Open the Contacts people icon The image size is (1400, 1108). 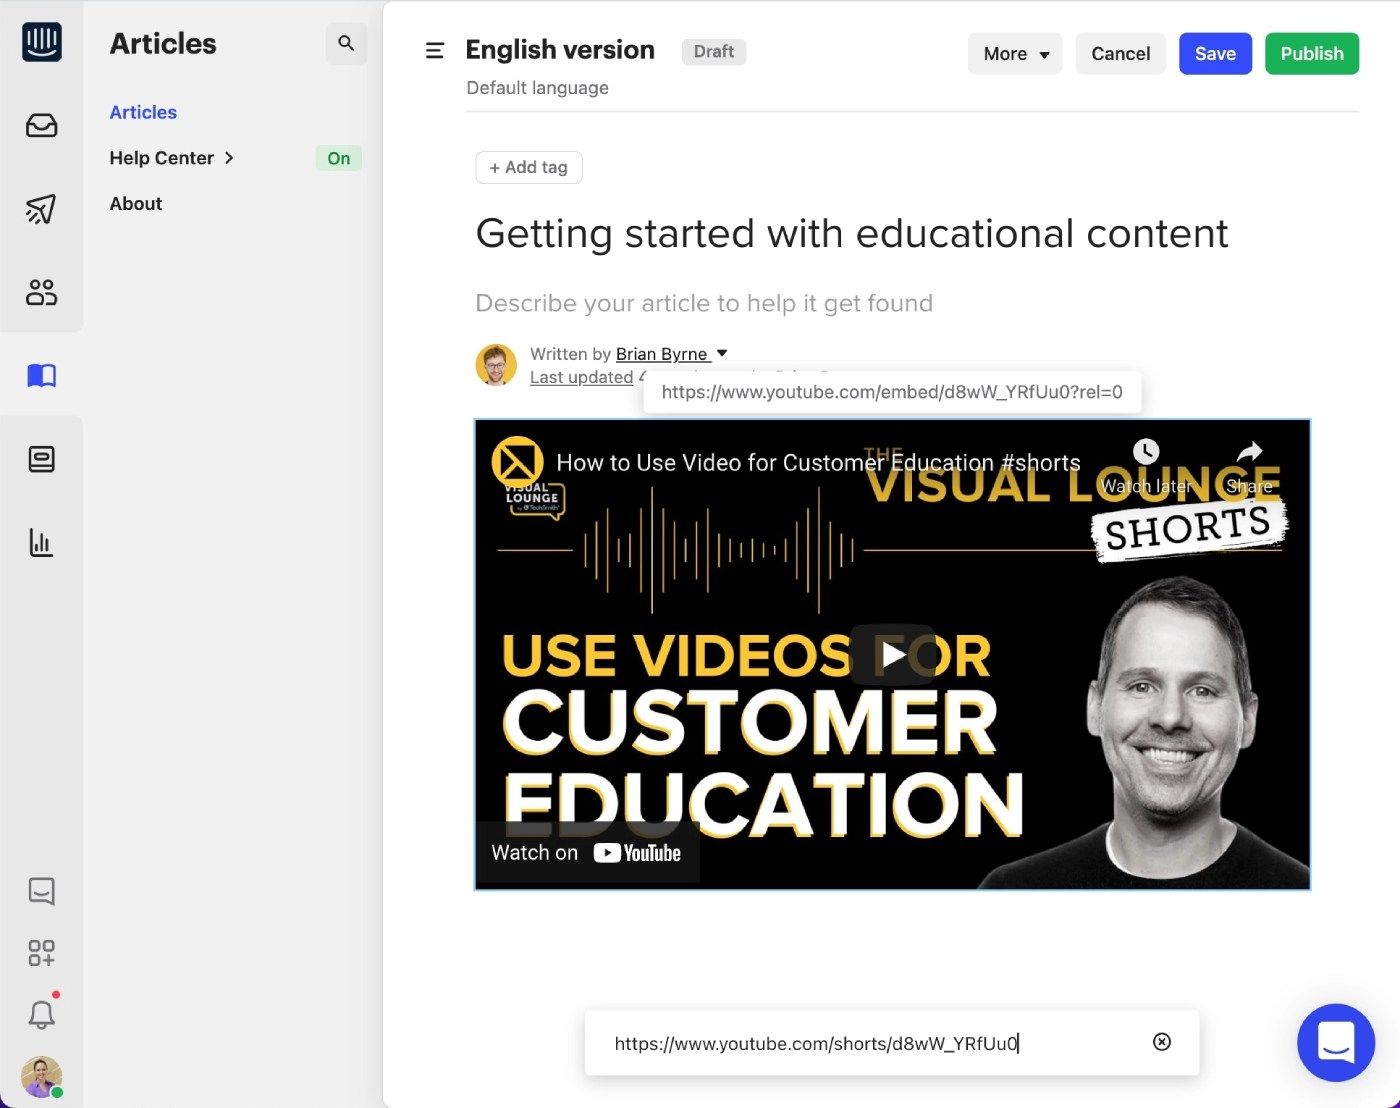click(x=41, y=292)
